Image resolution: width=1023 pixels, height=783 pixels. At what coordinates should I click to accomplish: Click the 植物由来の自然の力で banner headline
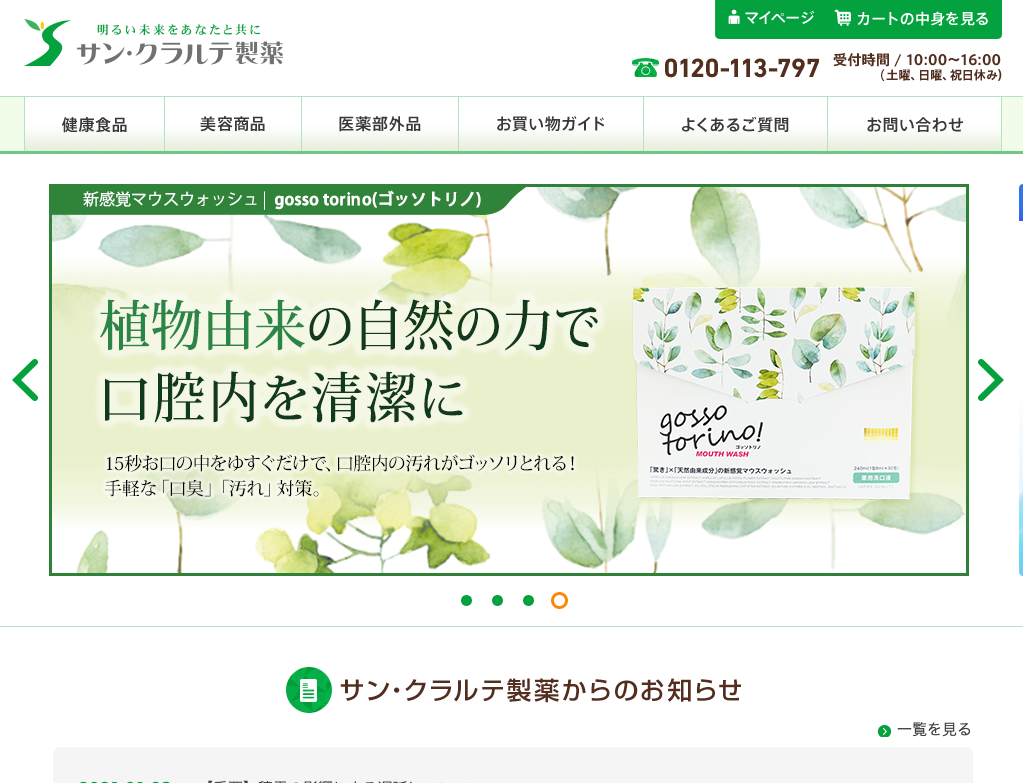coord(349,326)
